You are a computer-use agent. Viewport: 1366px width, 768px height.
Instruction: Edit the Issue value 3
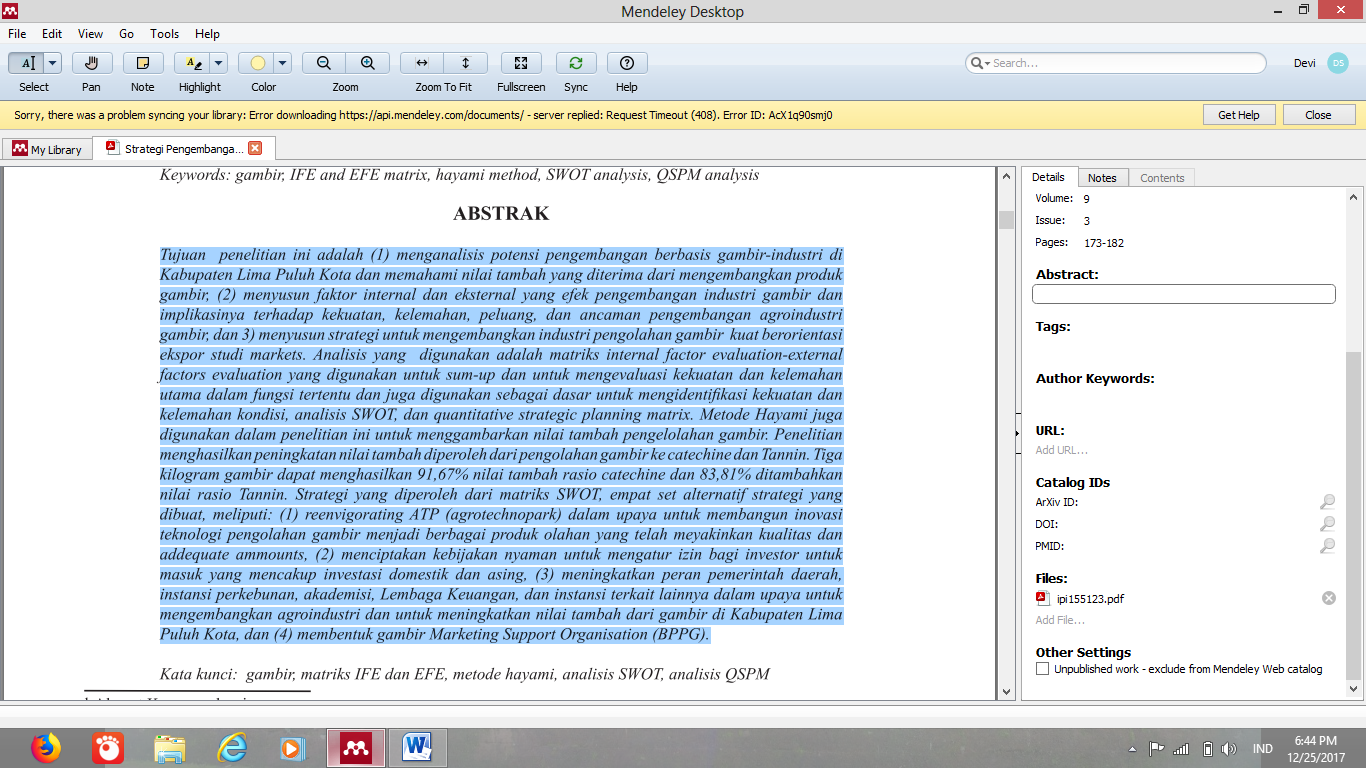(x=1087, y=221)
